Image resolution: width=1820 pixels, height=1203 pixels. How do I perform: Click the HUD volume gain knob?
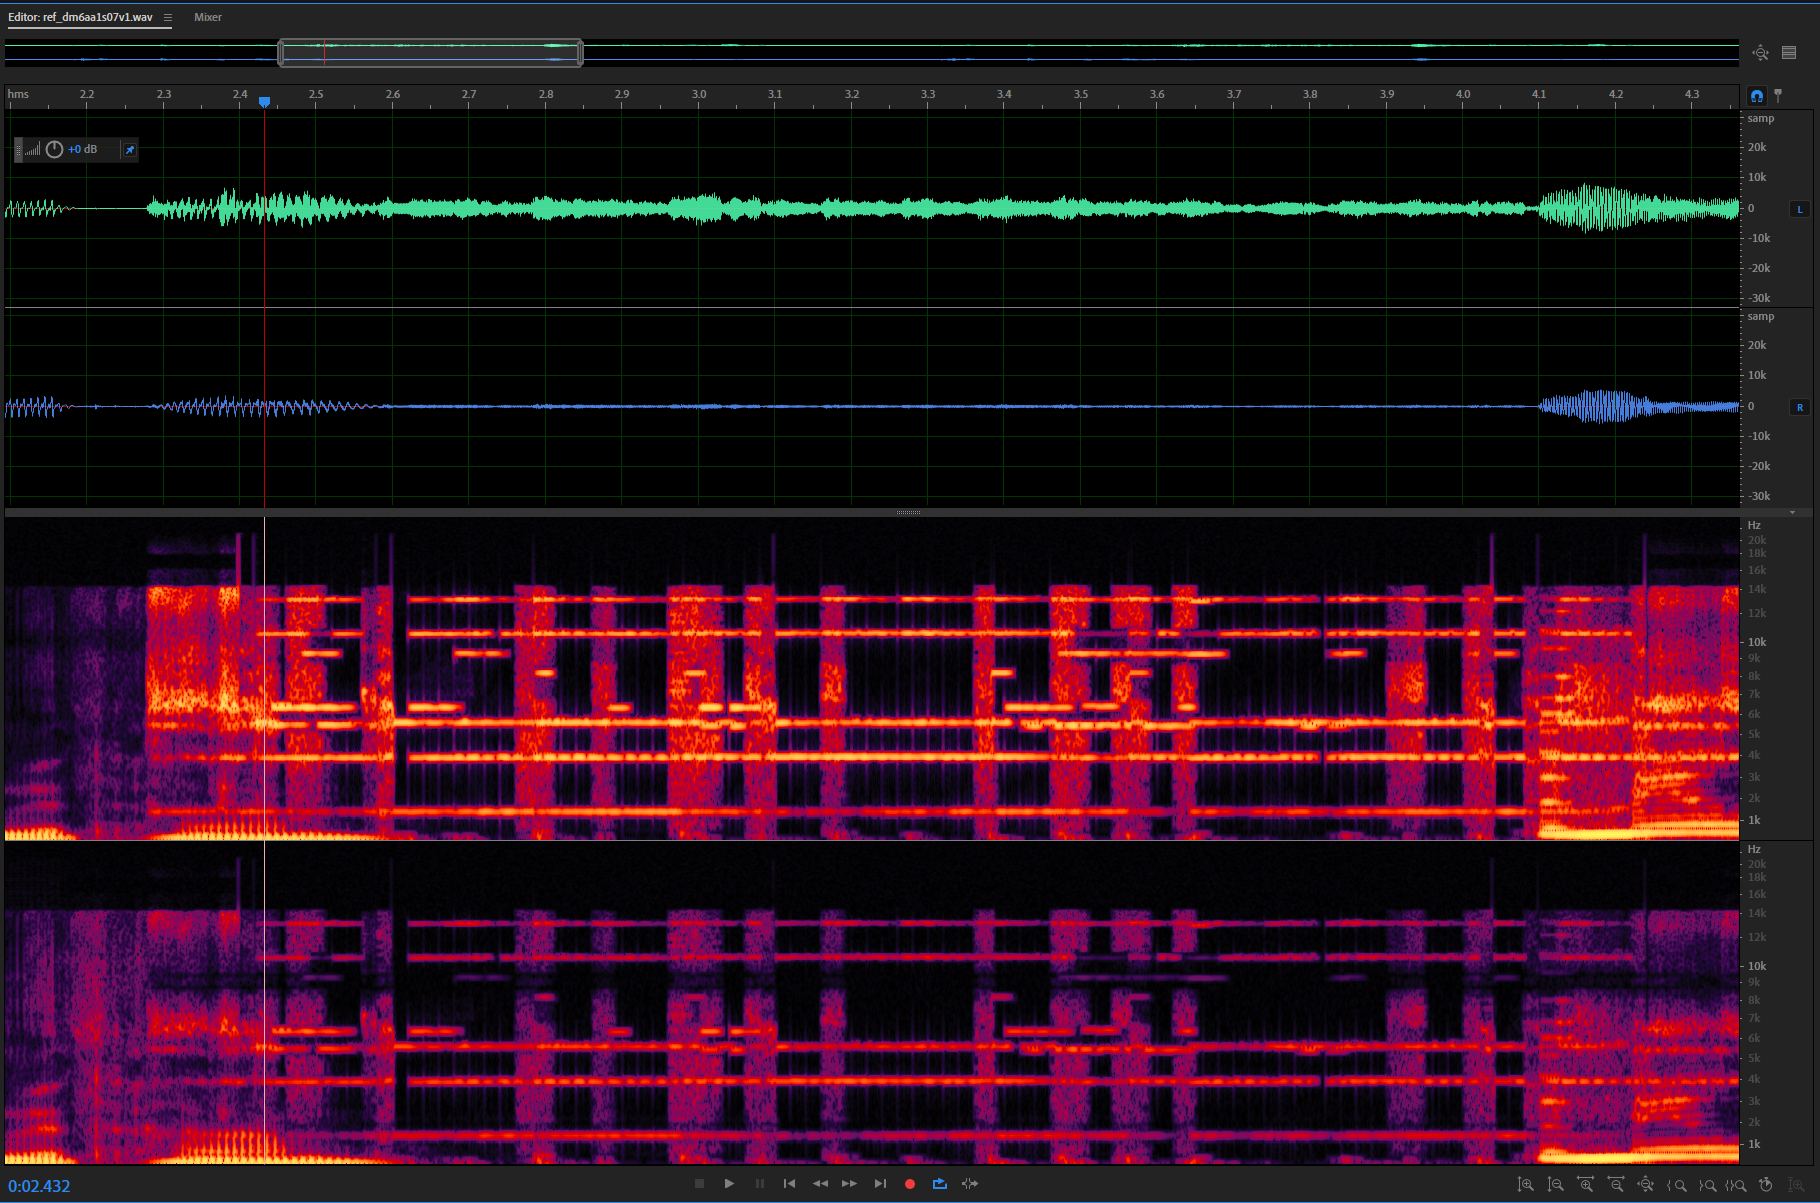[55, 150]
